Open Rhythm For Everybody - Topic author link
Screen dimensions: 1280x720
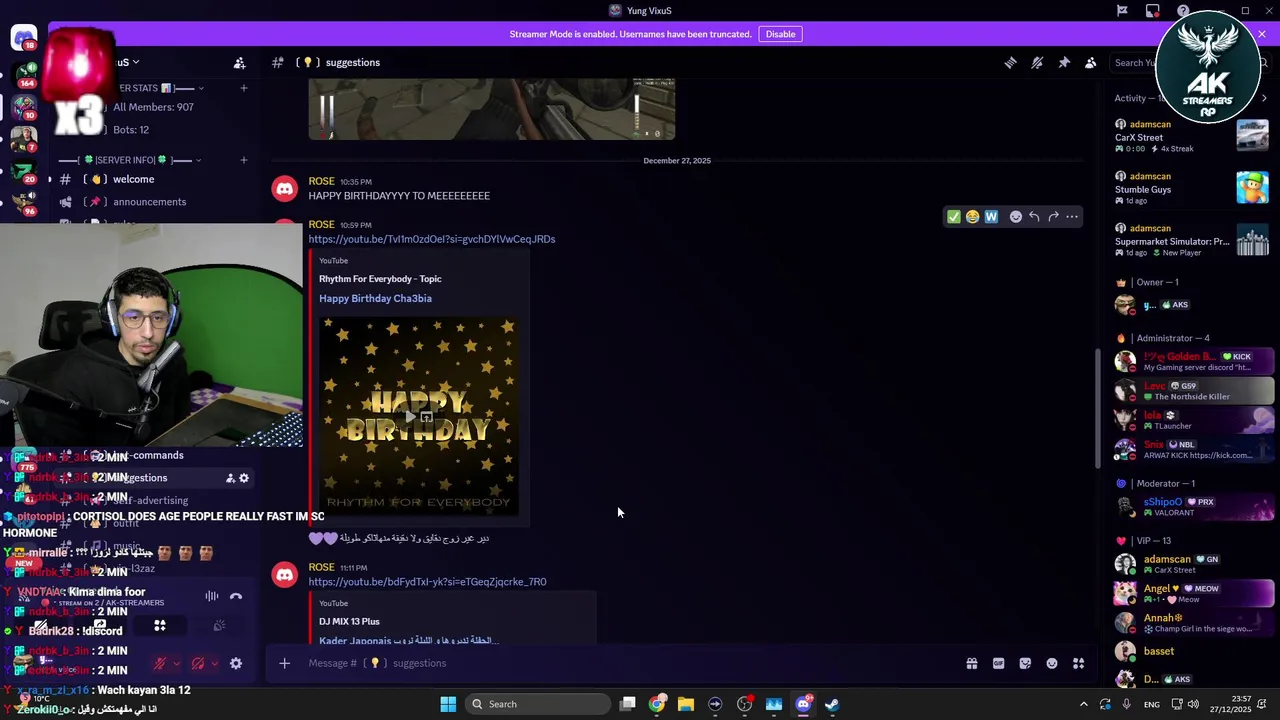pos(380,279)
